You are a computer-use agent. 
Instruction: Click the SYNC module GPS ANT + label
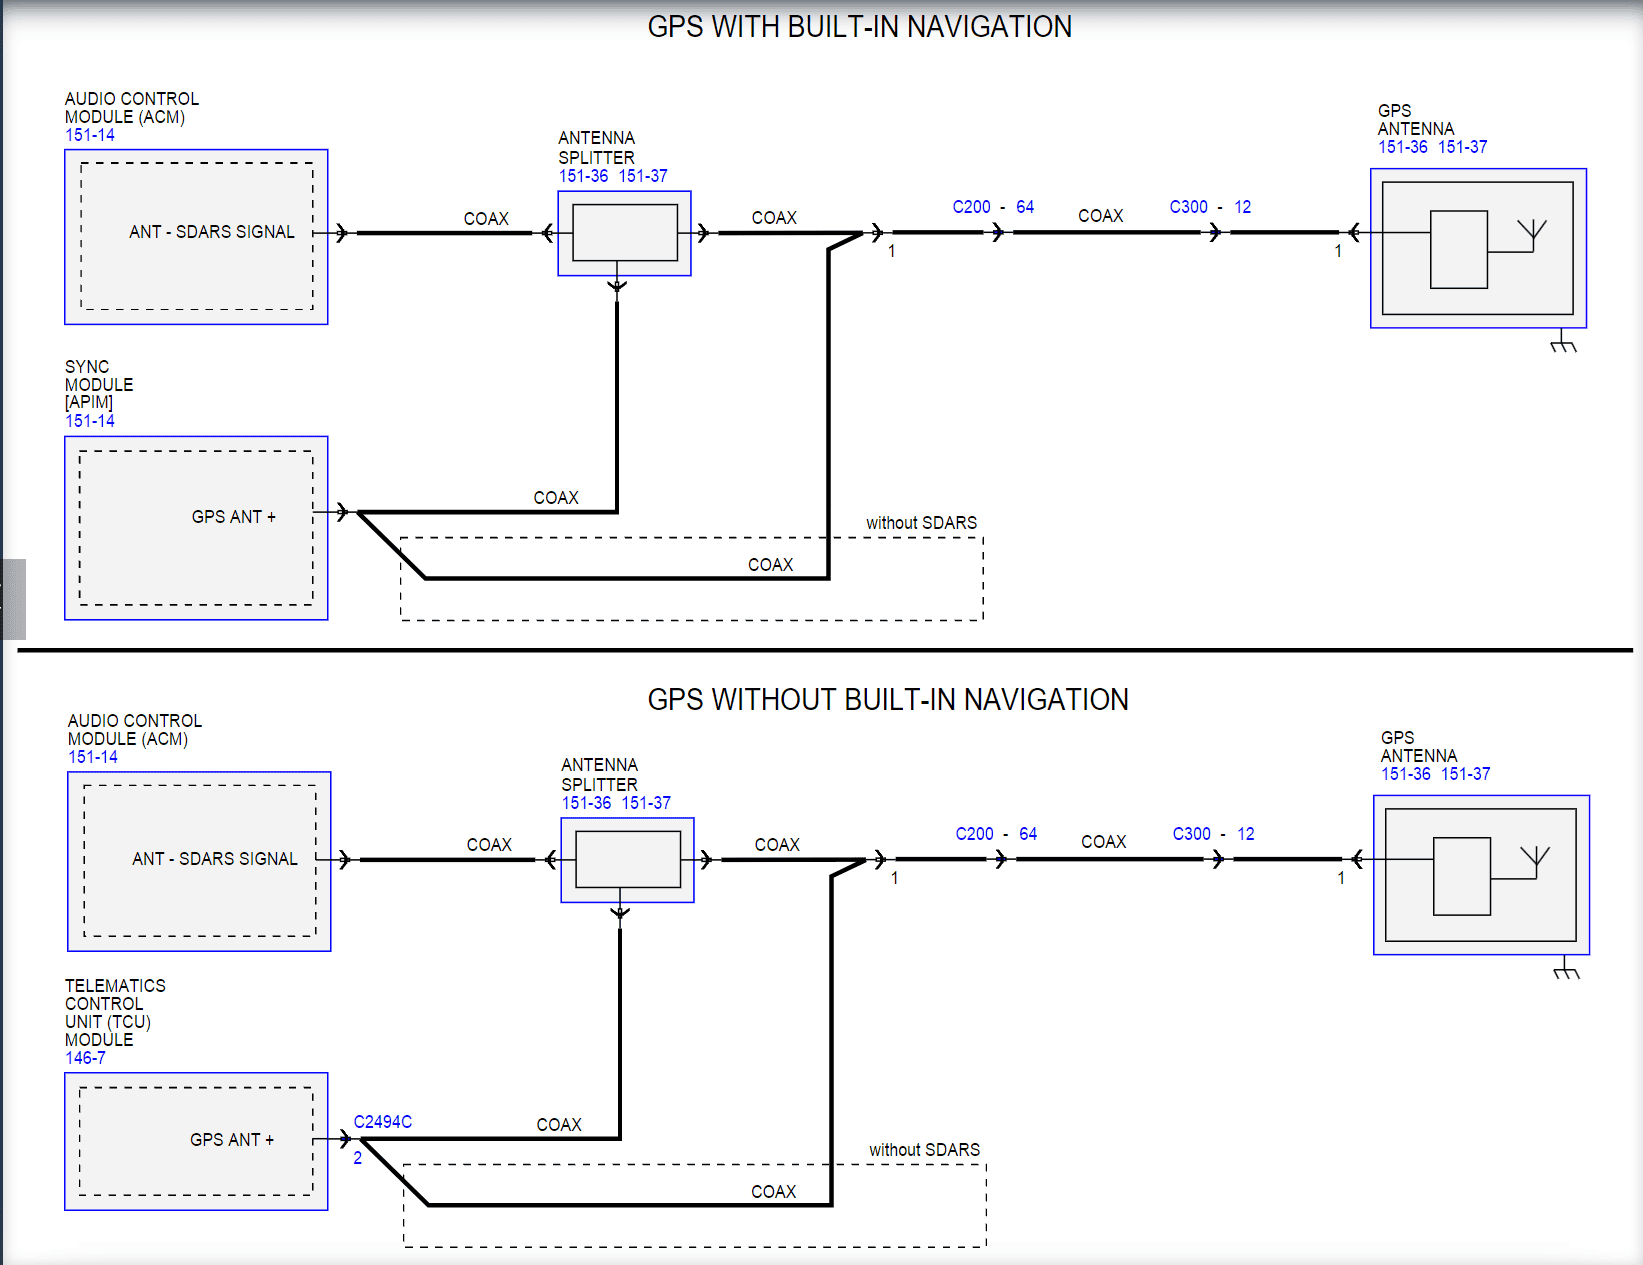point(234,517)
